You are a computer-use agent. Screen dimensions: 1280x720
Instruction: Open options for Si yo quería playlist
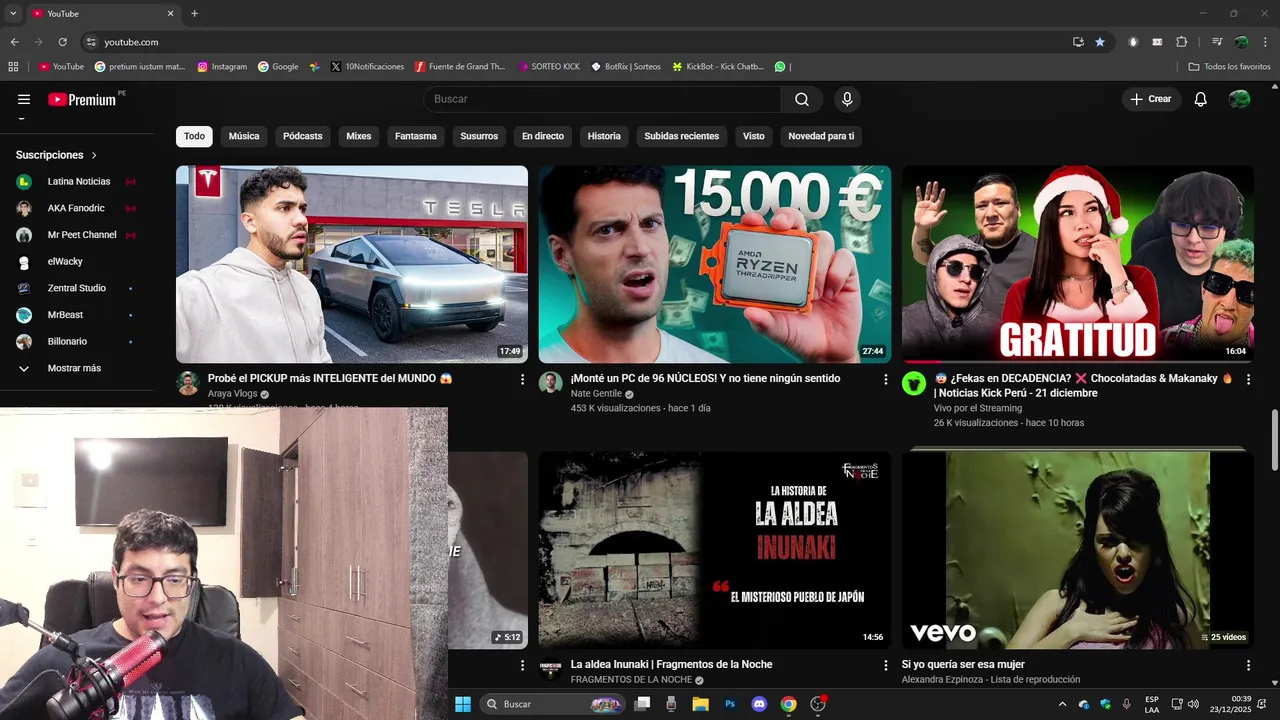pos(1248,665)
